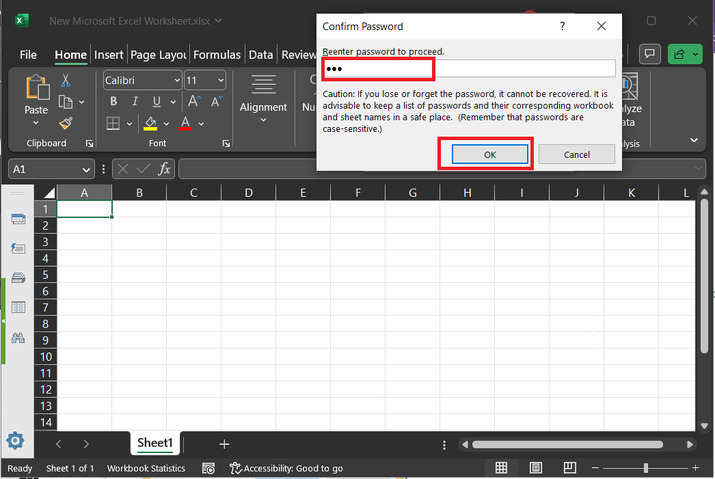Copy using the Copy icon
This screenshot has height=479, width=715.
(66, 102)
